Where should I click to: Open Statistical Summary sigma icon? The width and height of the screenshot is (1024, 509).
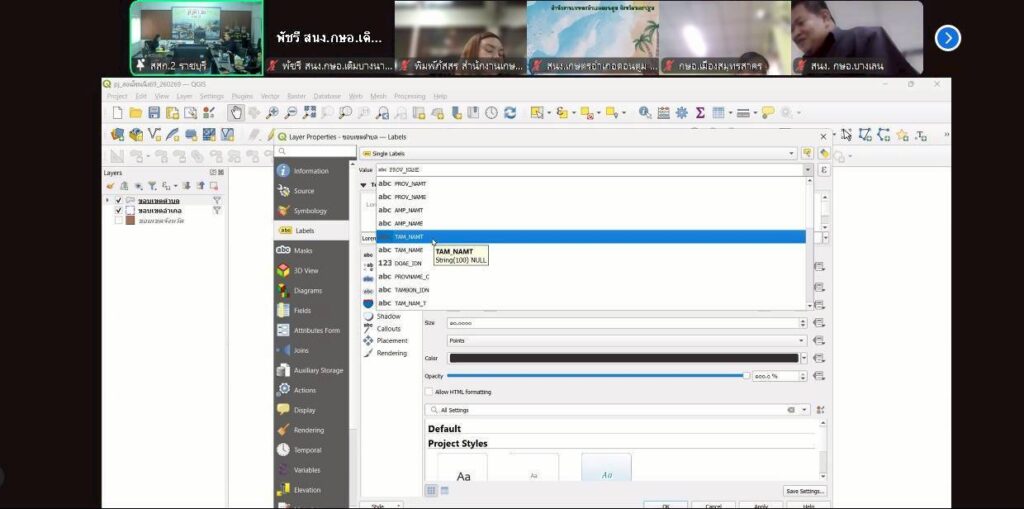tap(700, 113)
